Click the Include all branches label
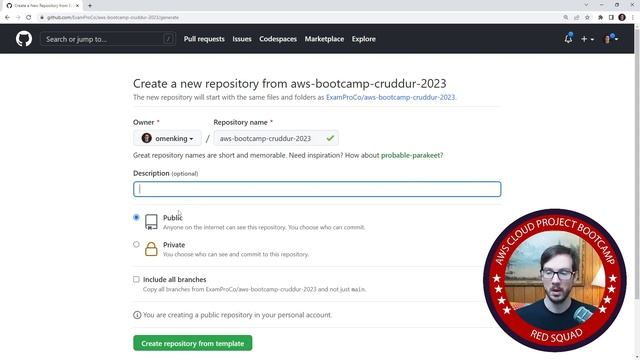640x360 pixels. click(174, 280)
